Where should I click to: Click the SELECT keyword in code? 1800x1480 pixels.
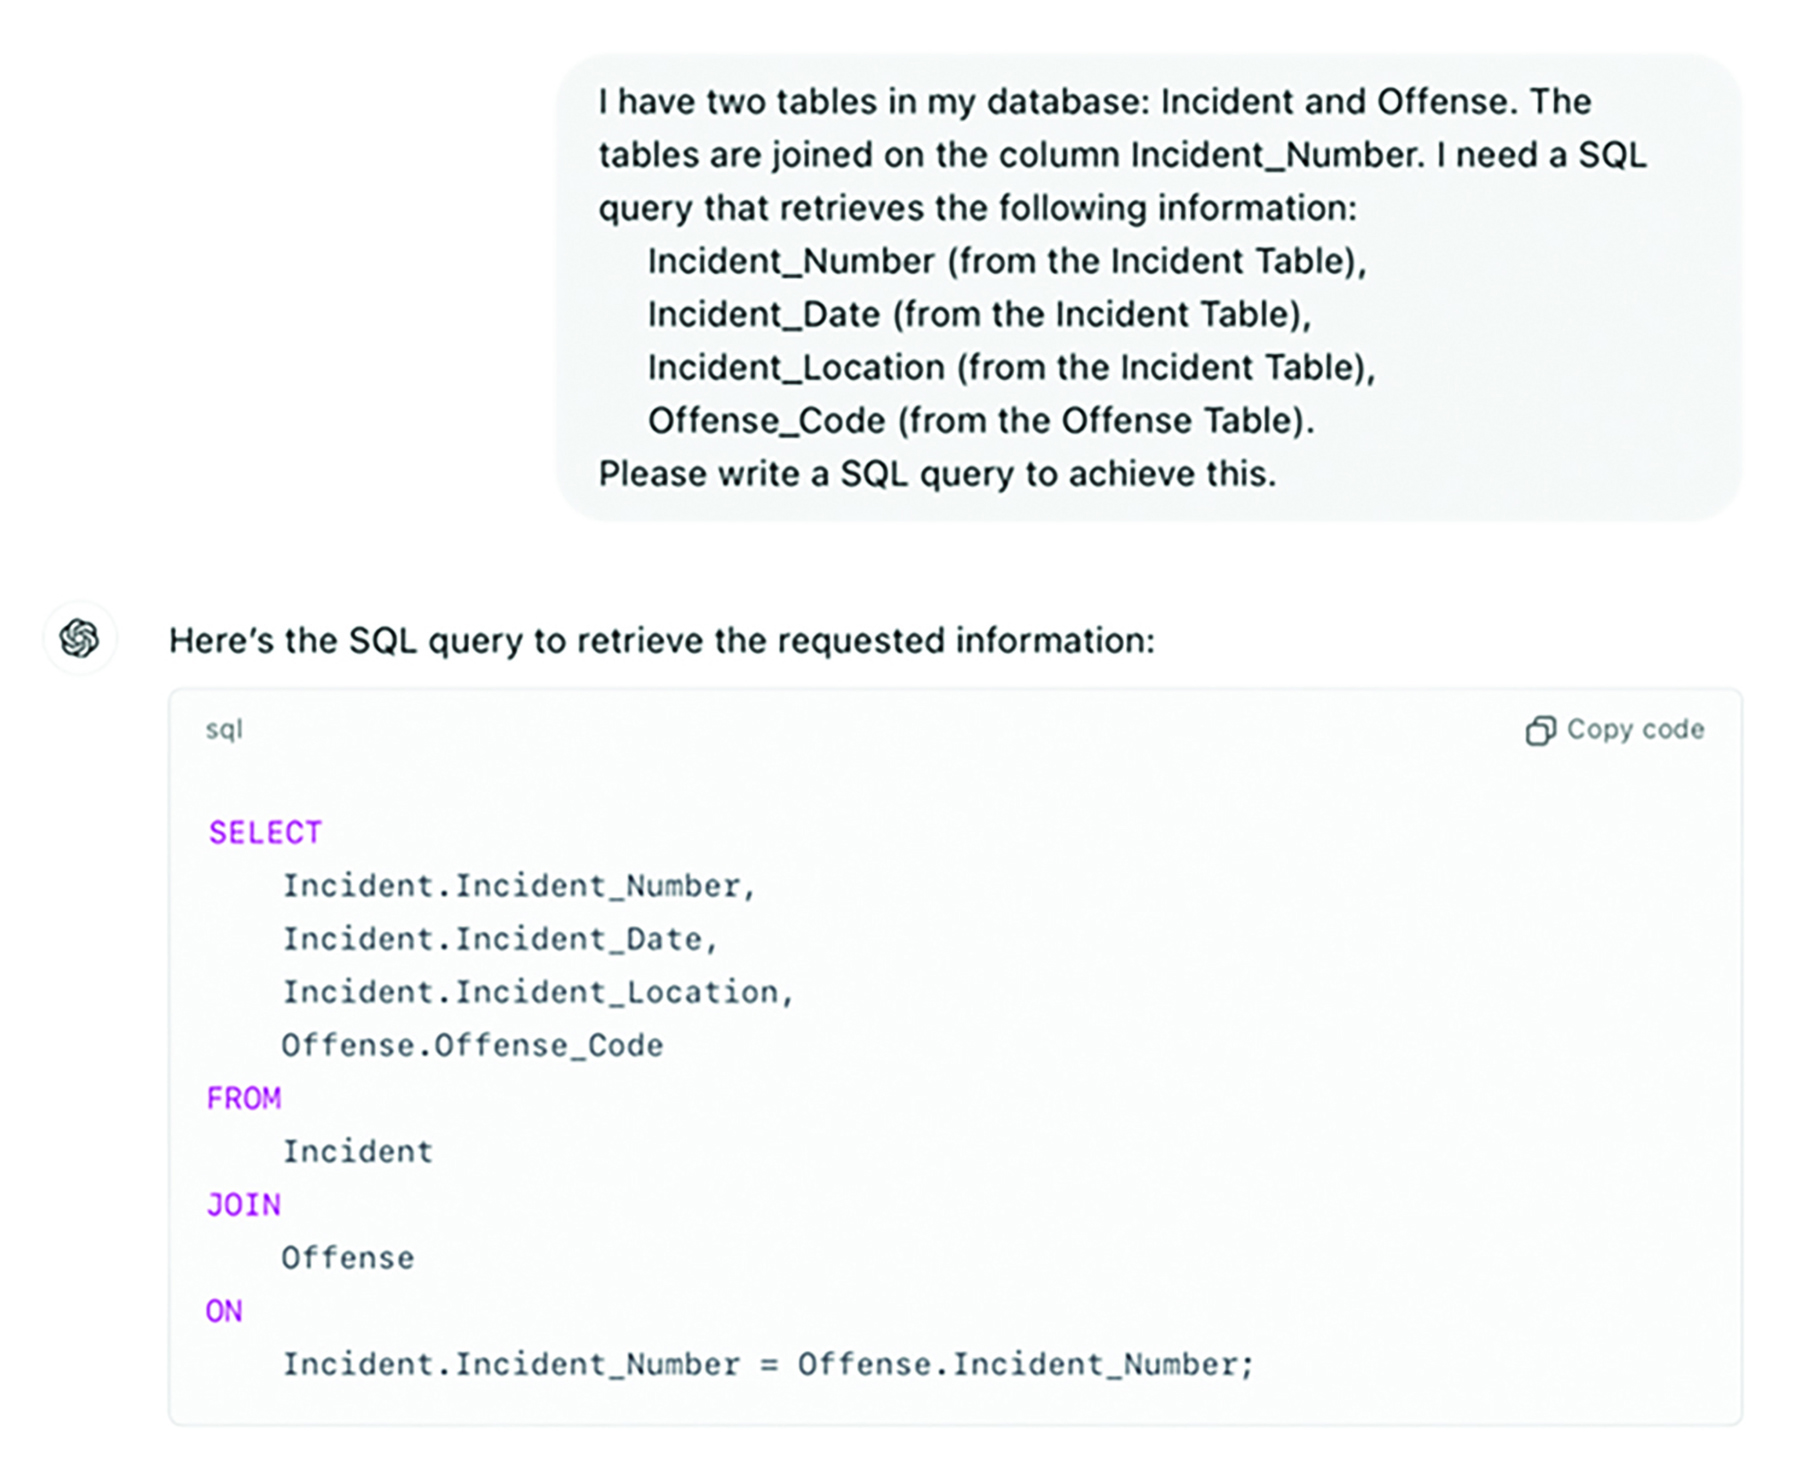265,833
